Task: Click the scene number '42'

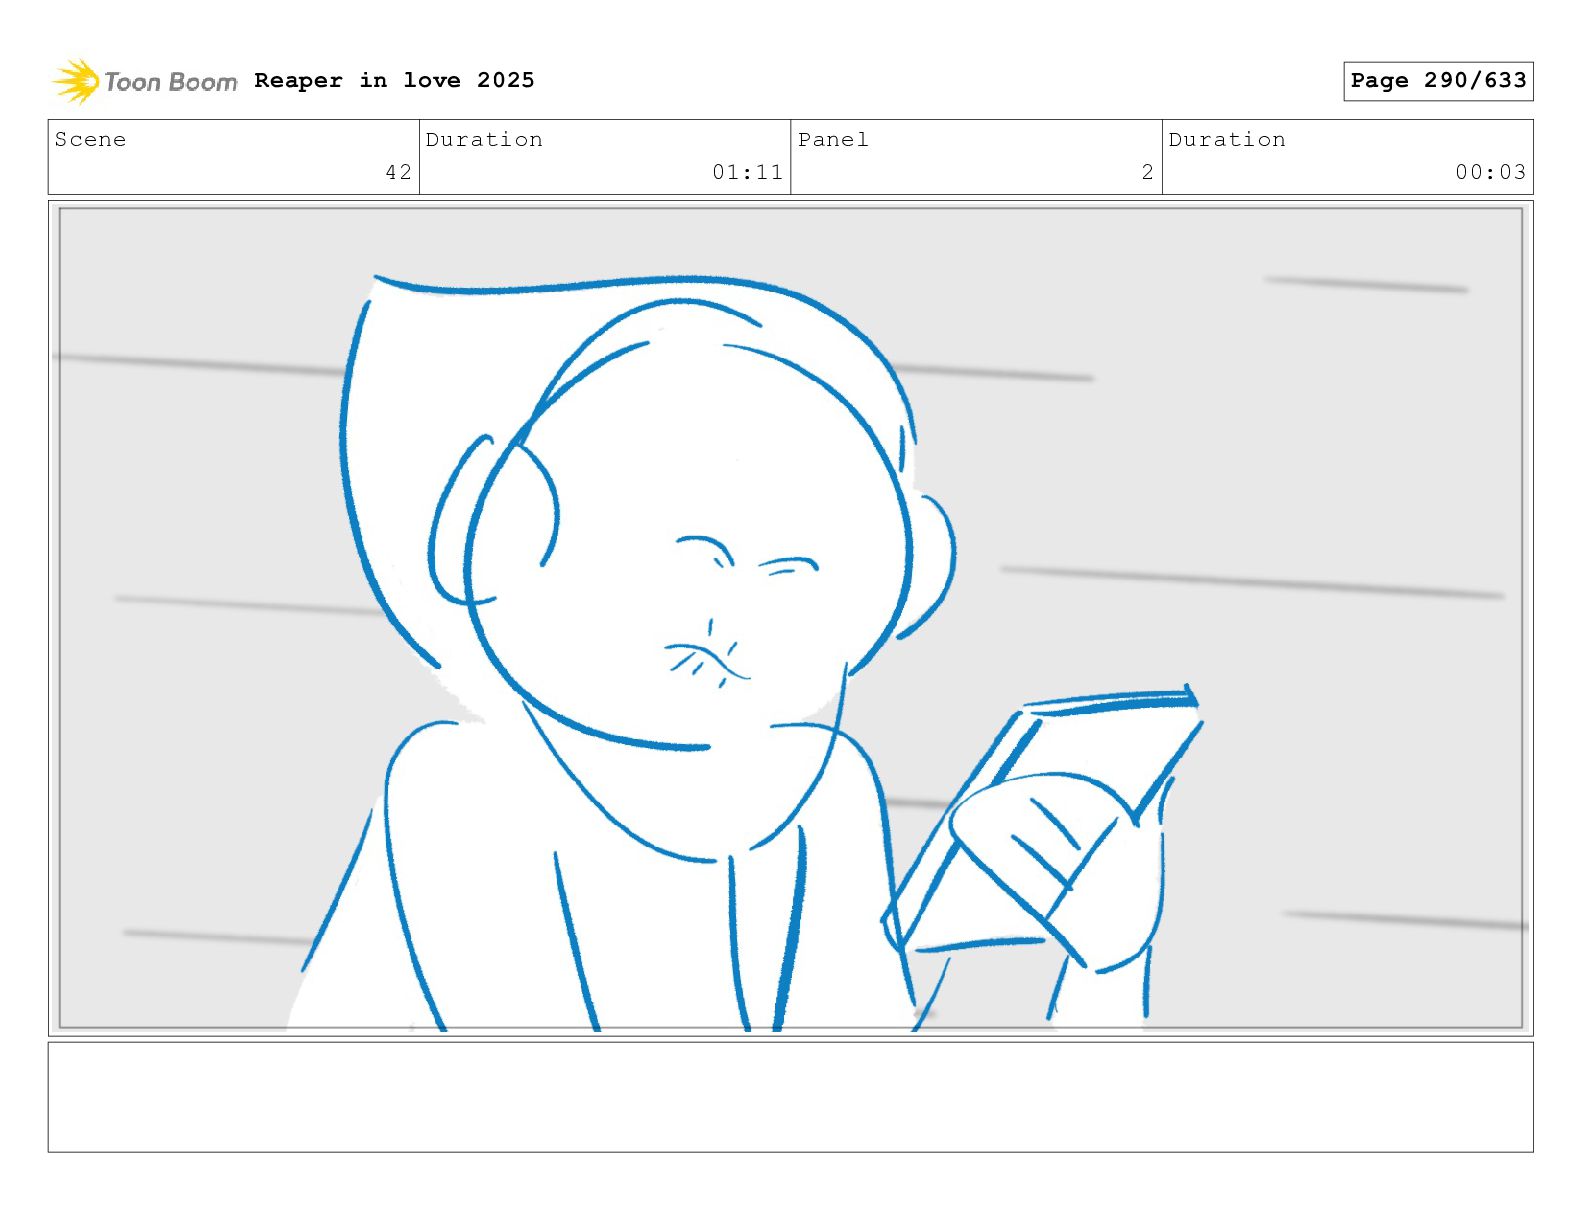Action: [398, 172]
